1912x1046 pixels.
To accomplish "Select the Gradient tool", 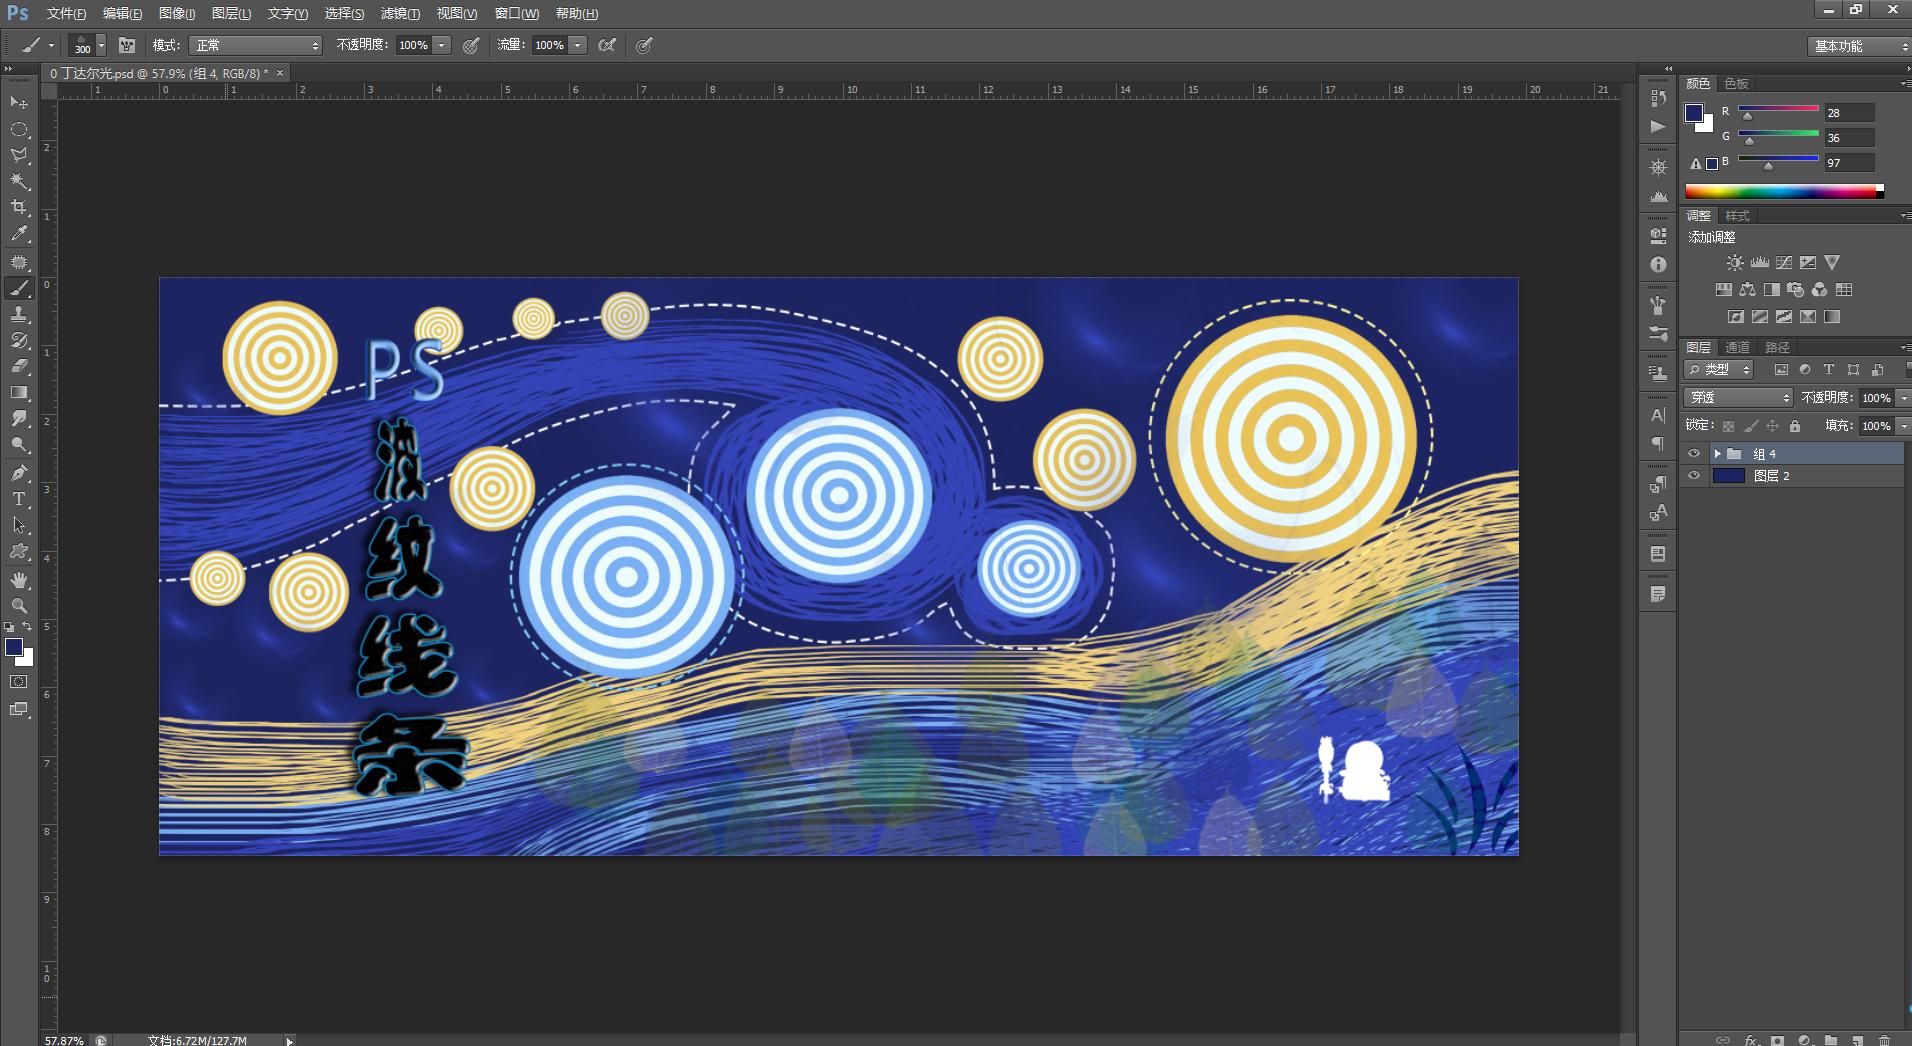I will pos(17,388).
